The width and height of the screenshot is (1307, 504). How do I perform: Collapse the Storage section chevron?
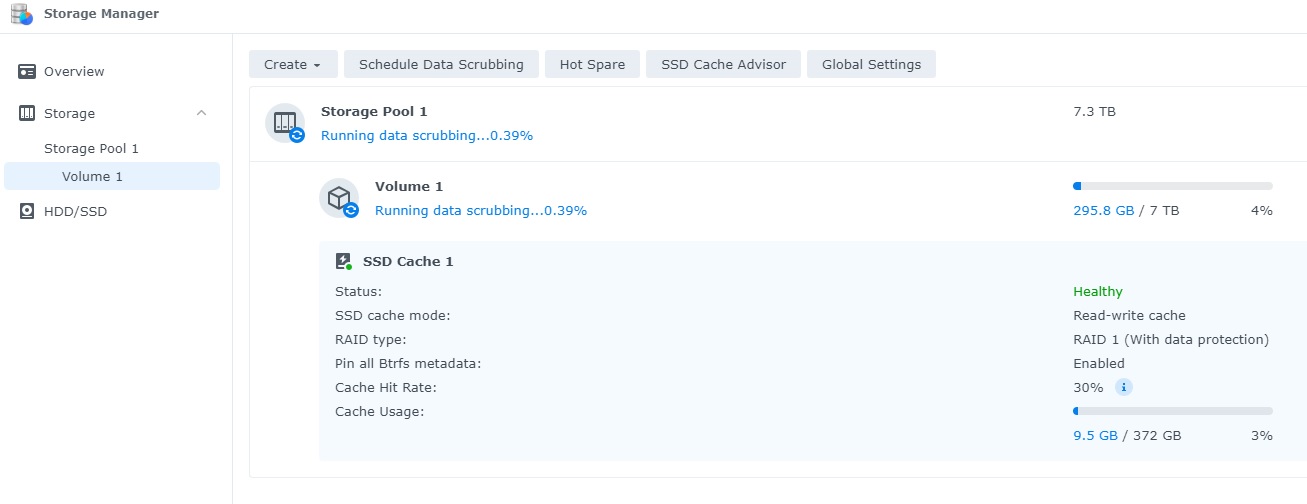pos(201,114)
